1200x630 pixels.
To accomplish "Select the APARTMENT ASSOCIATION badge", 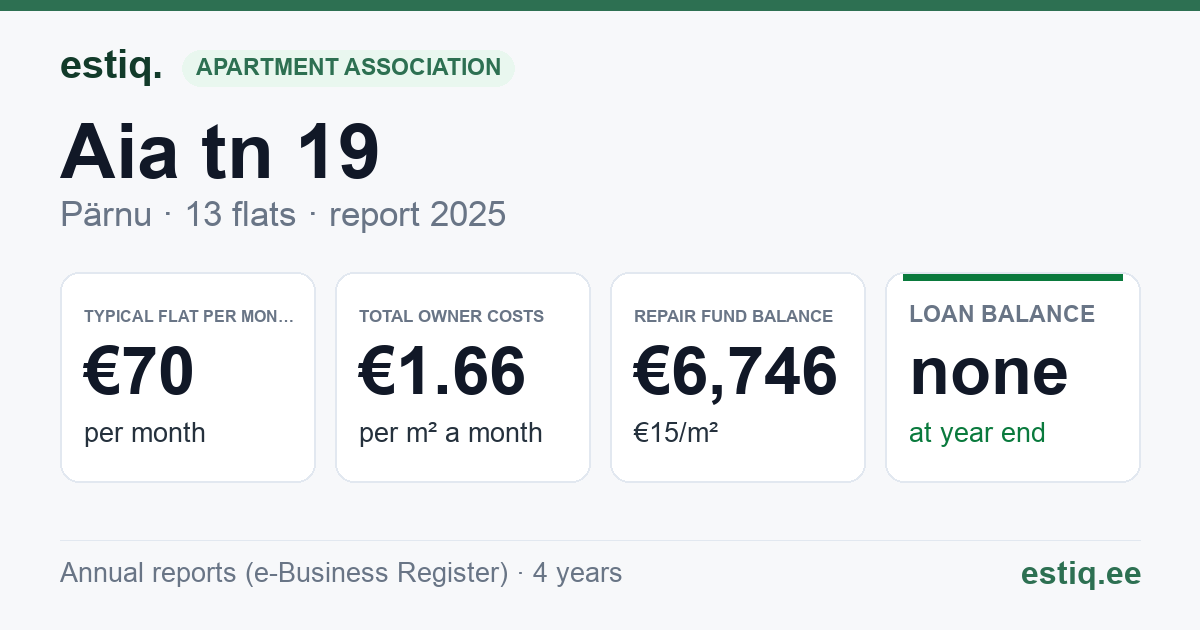I will coord(348,68).
